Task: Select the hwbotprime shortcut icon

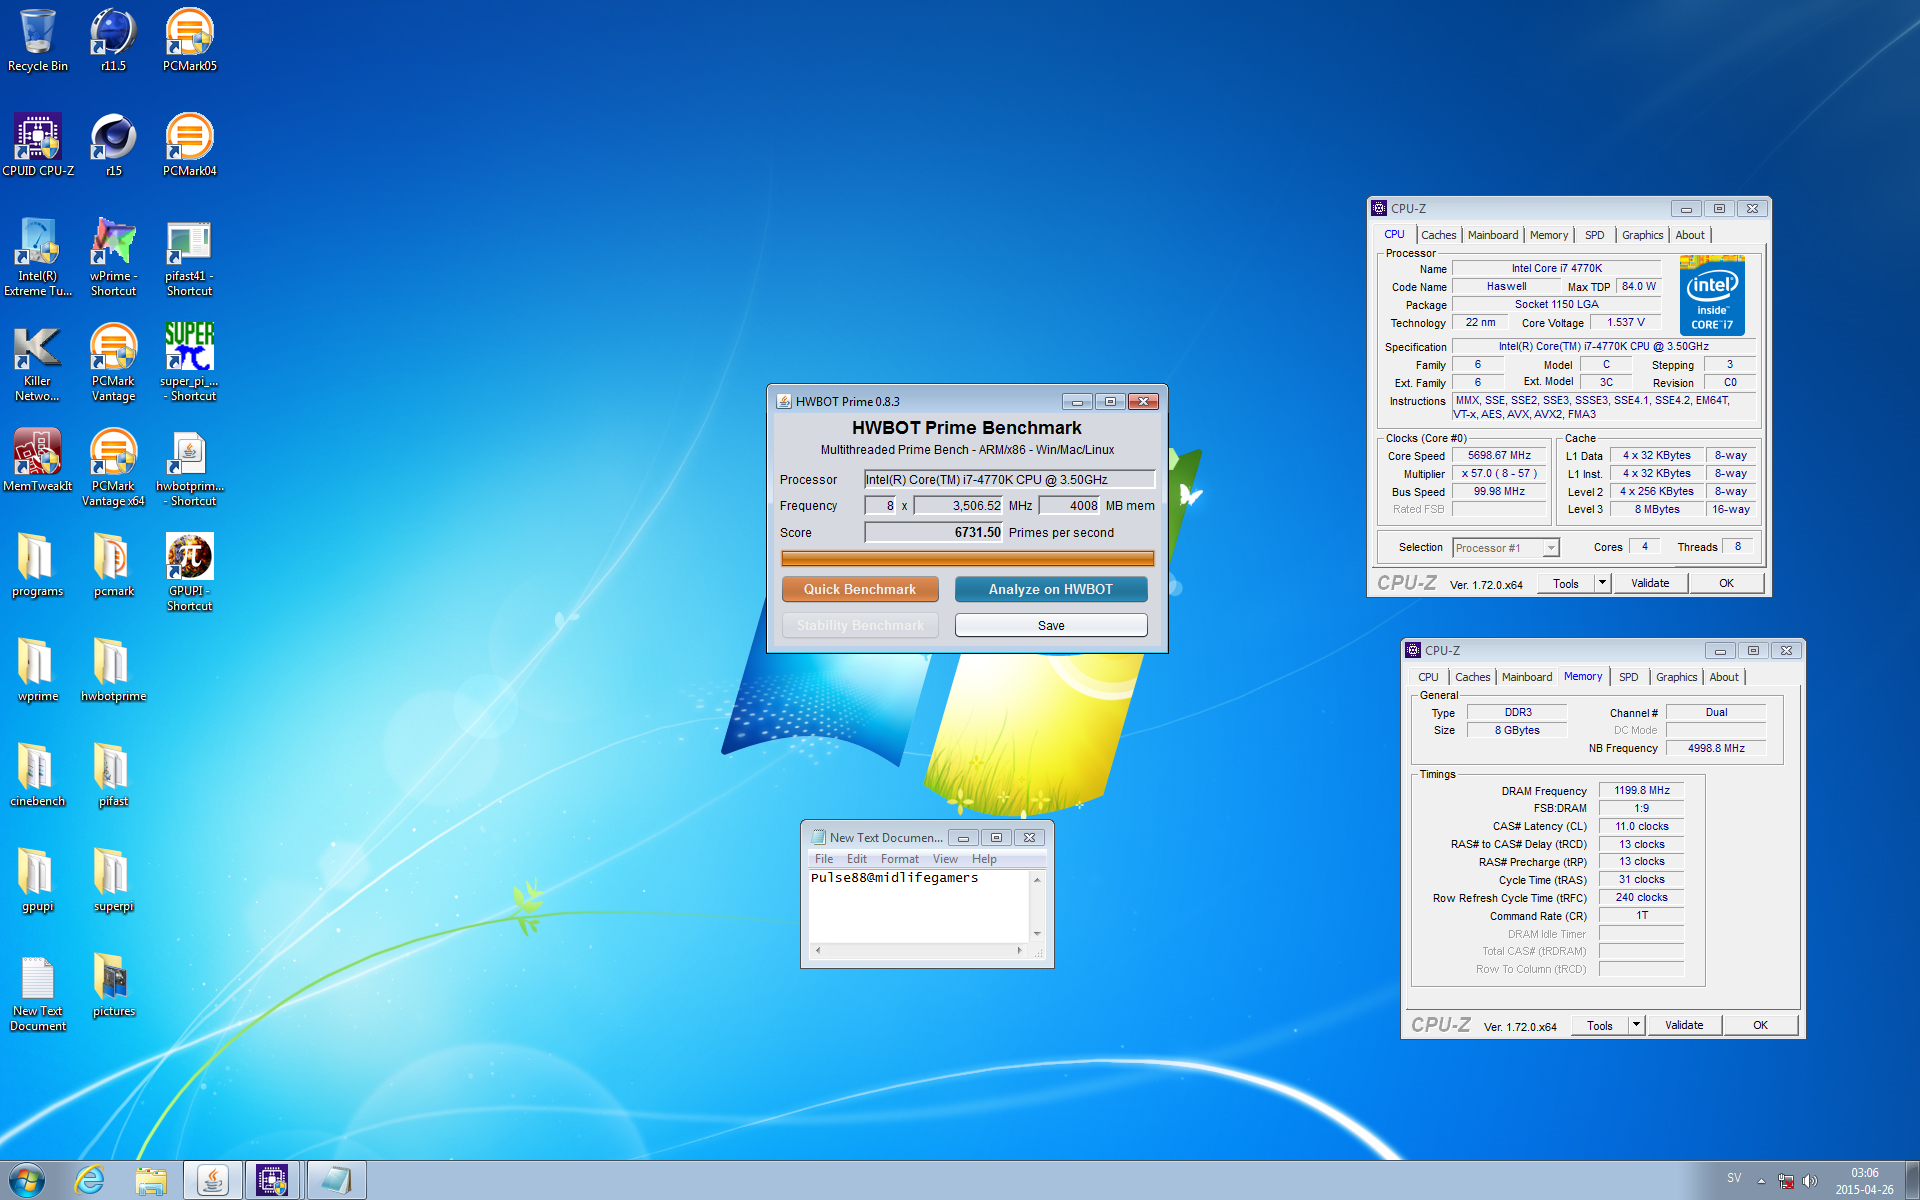Action: point(189,467)
